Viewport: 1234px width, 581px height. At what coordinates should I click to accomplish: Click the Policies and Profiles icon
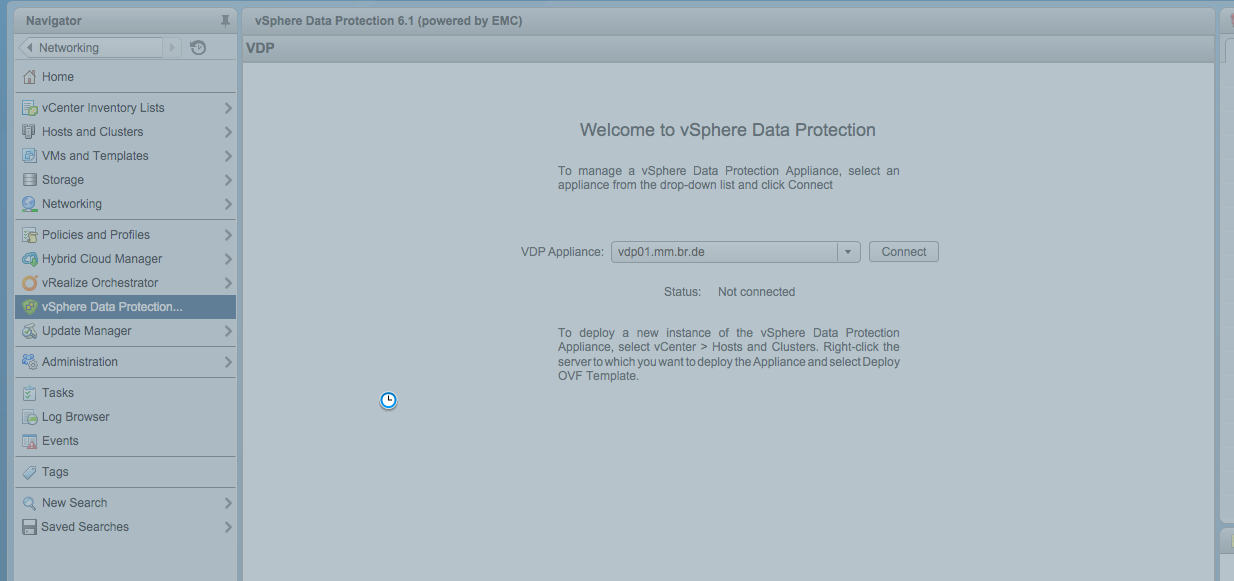(30, 235)
